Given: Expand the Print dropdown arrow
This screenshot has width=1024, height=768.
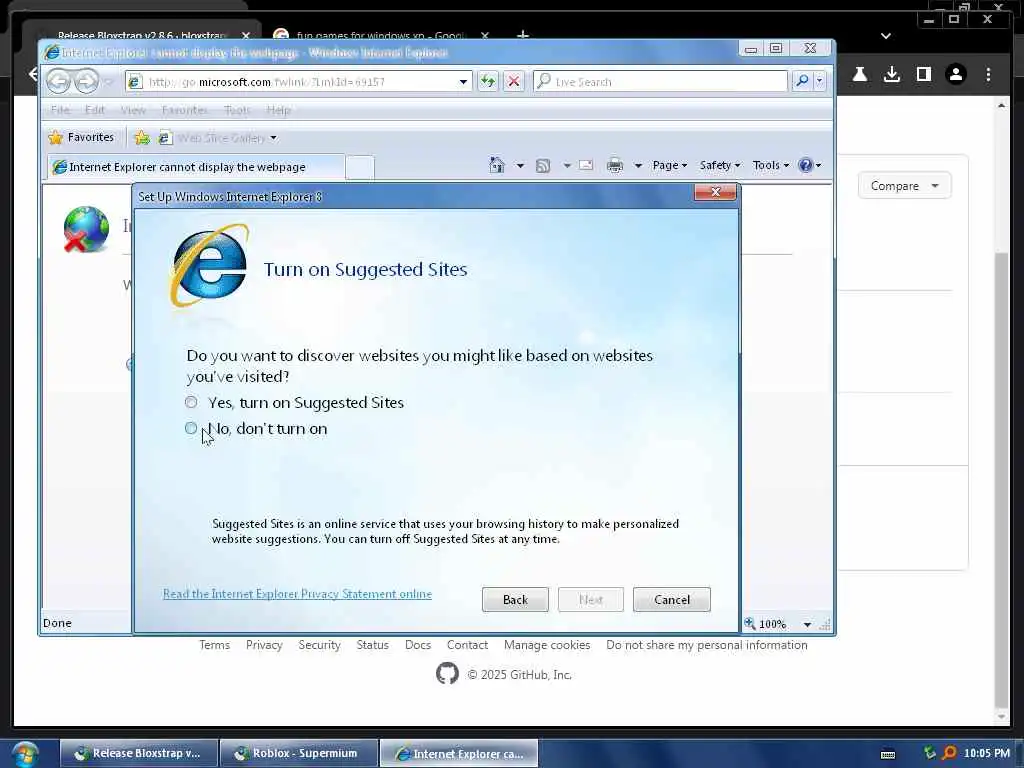Looking at the screenshot, I should 638,165.
